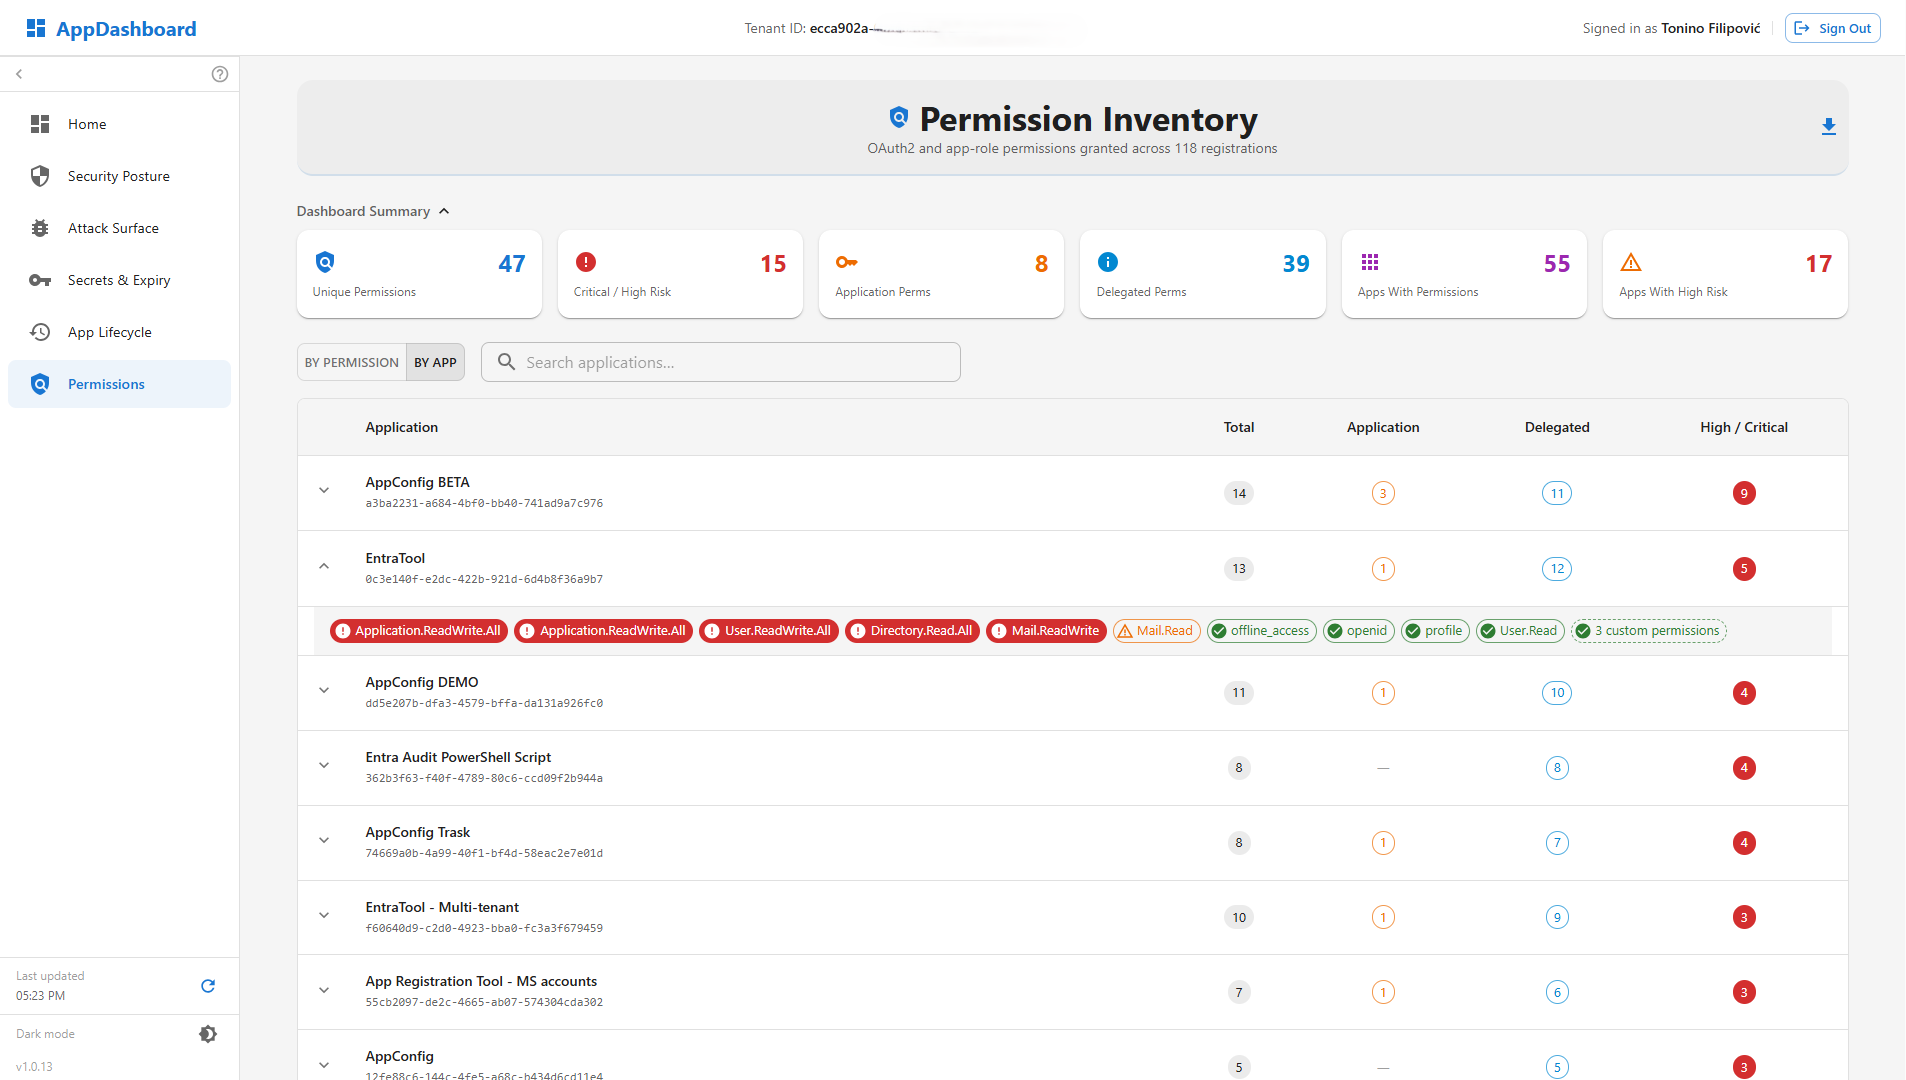Open Attack Surface bug icon
Screen dimensions: 1906x1080
pyautogui.click(x=40, y=228)
